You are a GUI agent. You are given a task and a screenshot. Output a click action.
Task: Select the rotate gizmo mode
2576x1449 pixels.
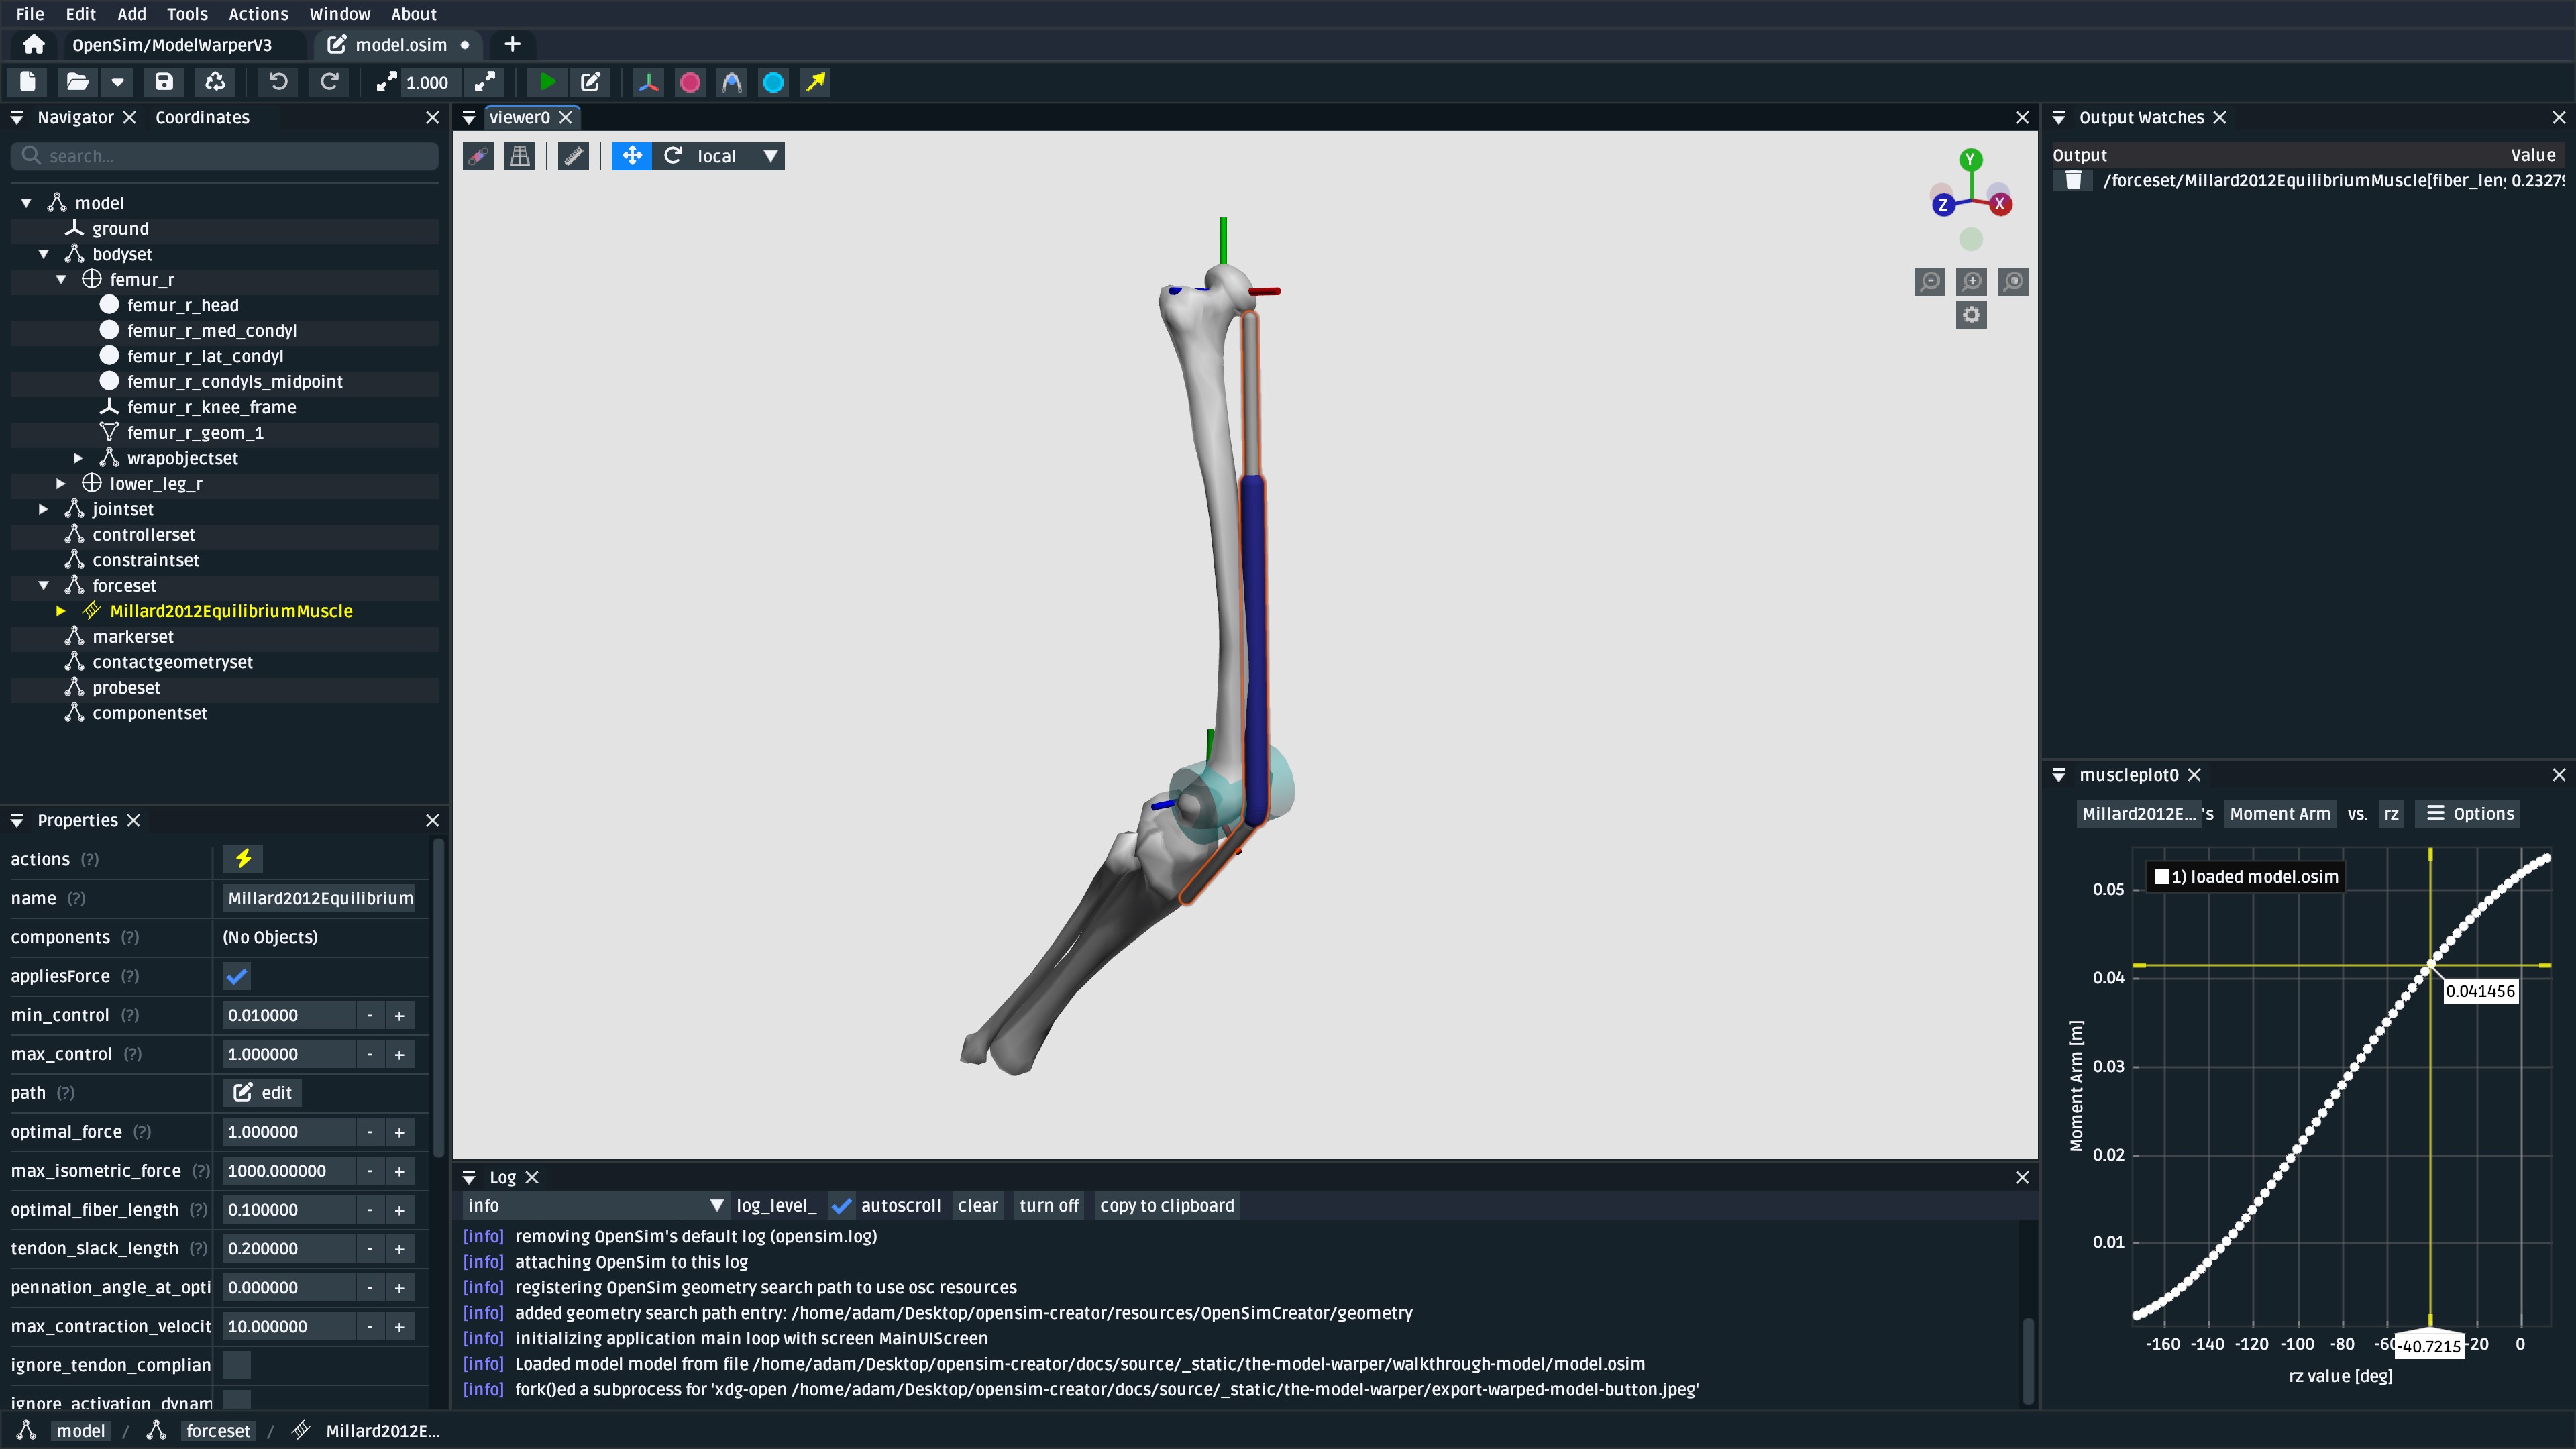tap(673, 156)
